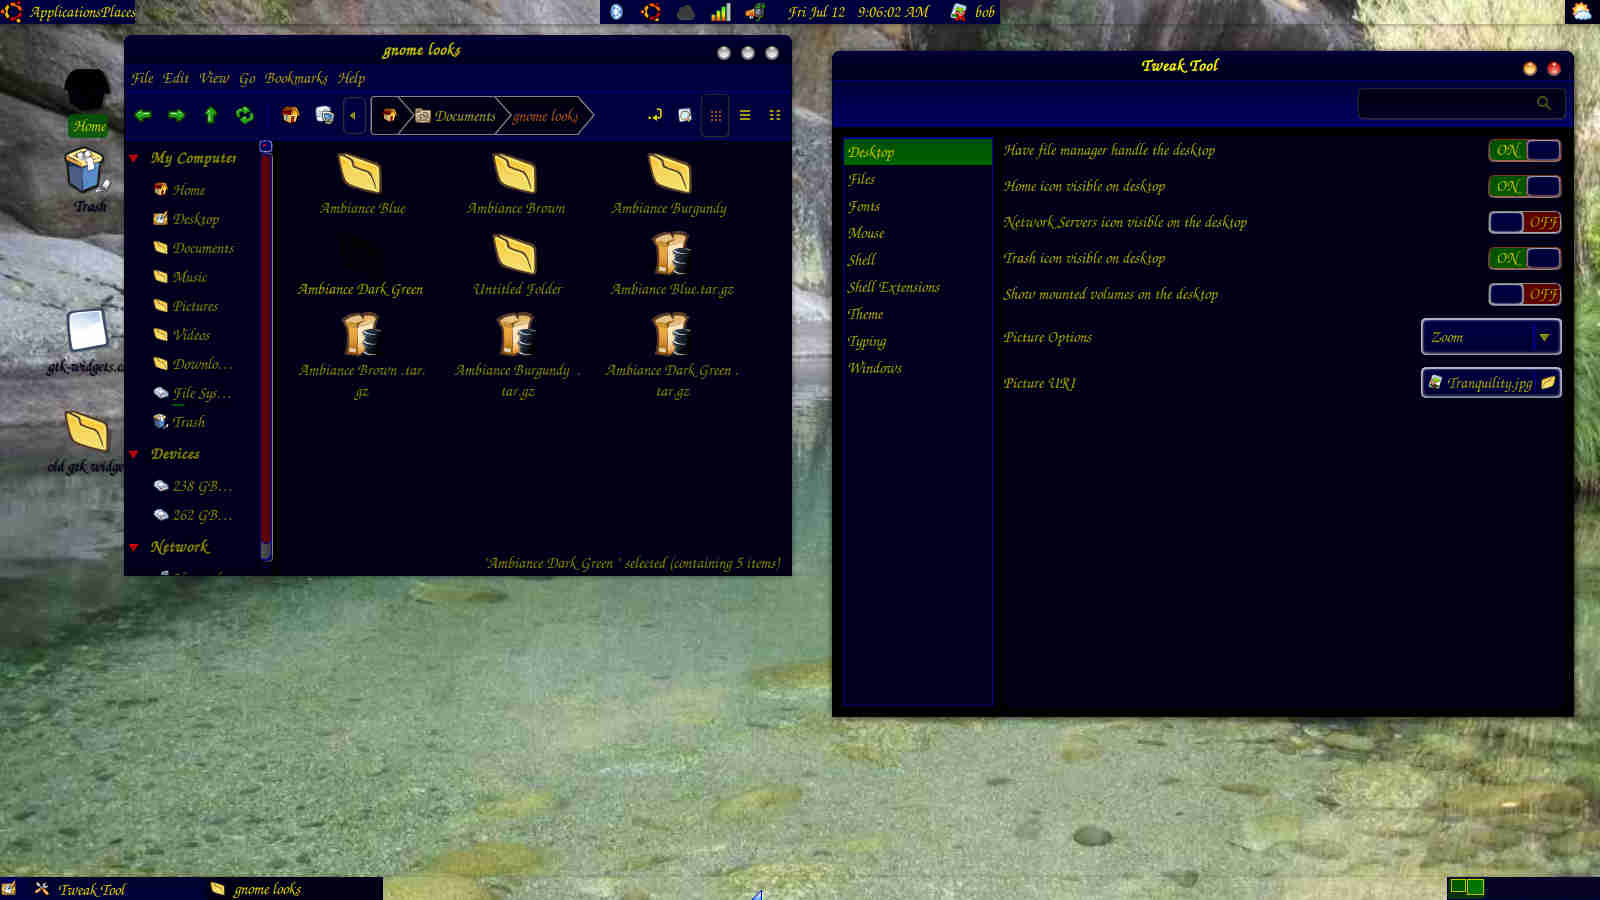1600x900 pixels.
Task: Go forward with the green right arrow
Action: pyautogui.click(x=177, y=115)
